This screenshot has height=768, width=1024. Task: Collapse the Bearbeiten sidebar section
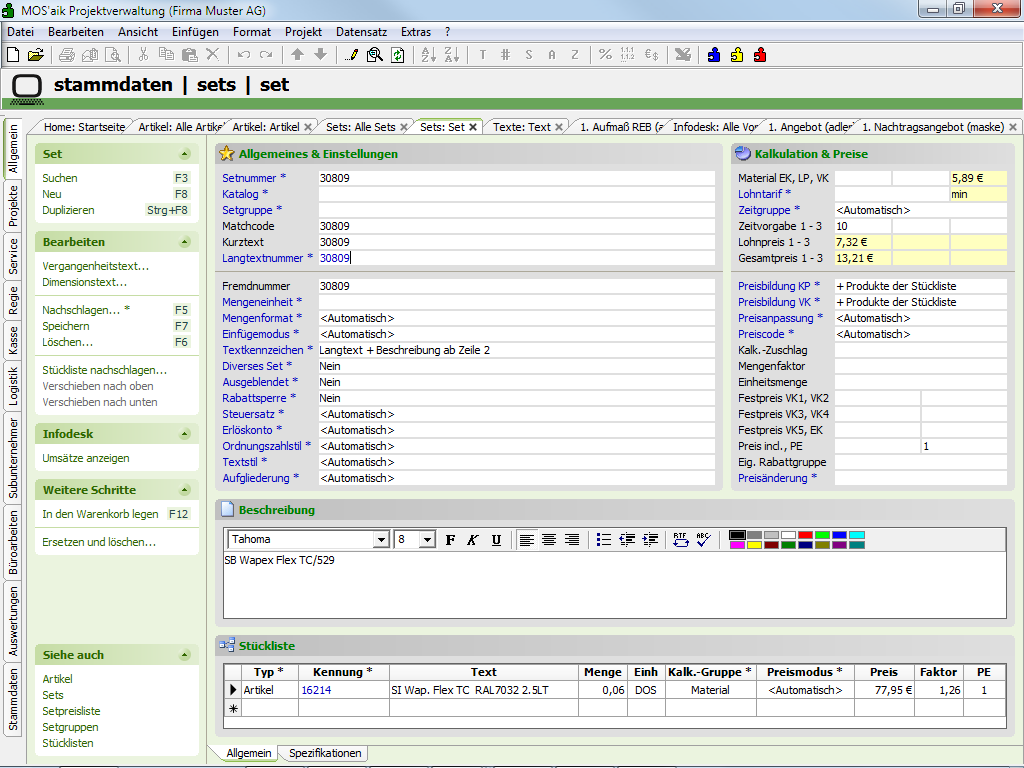tap(184, 243)
